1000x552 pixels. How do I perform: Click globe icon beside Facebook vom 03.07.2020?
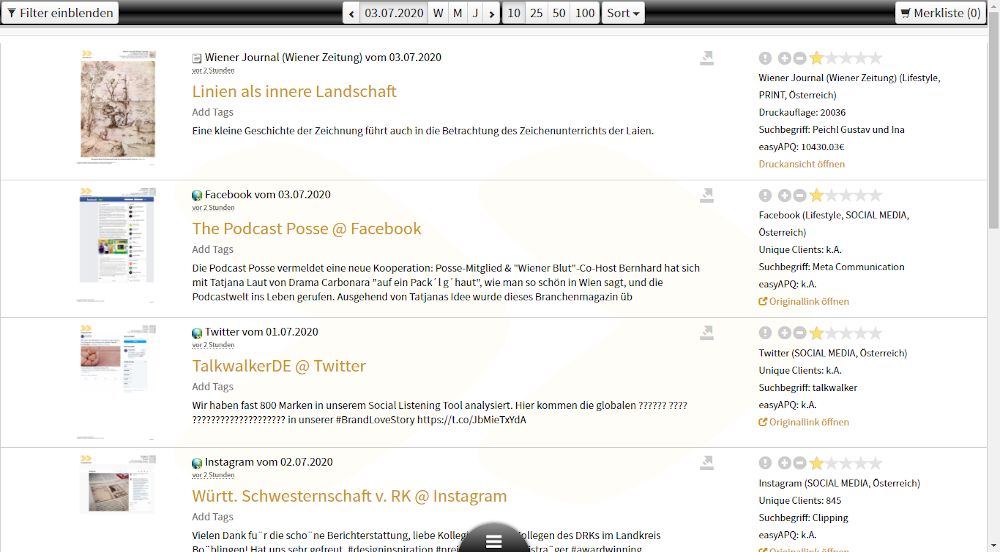(x=197, y=195)
